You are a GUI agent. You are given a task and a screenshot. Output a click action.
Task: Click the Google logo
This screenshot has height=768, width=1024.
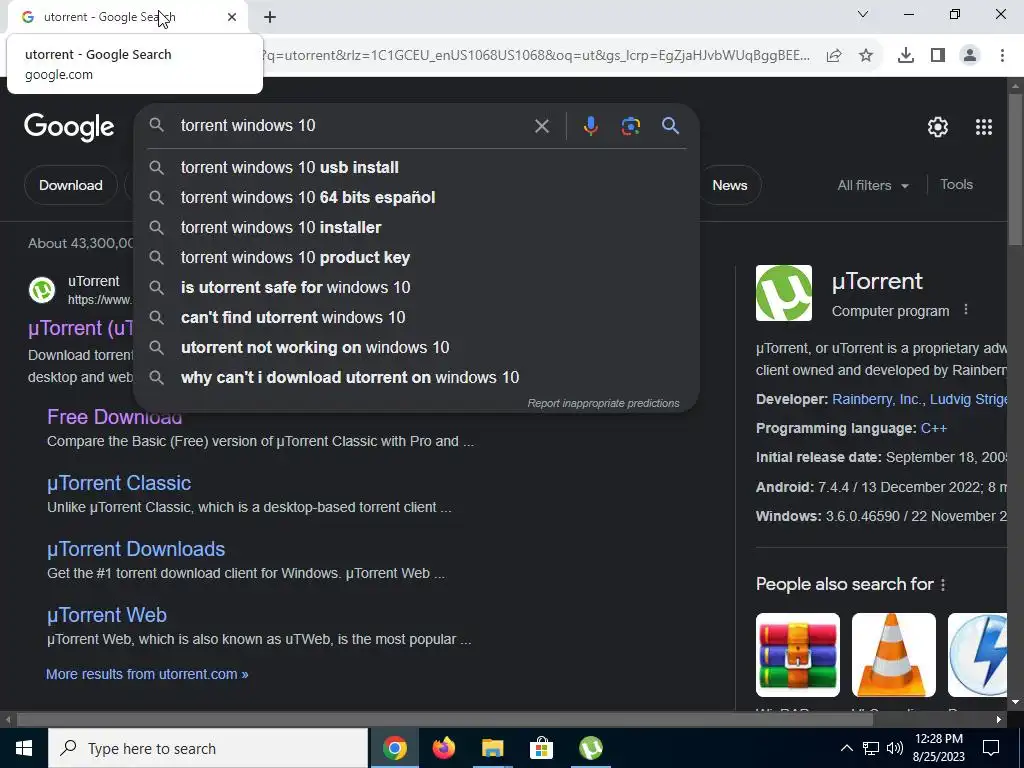tap(69, 127)
